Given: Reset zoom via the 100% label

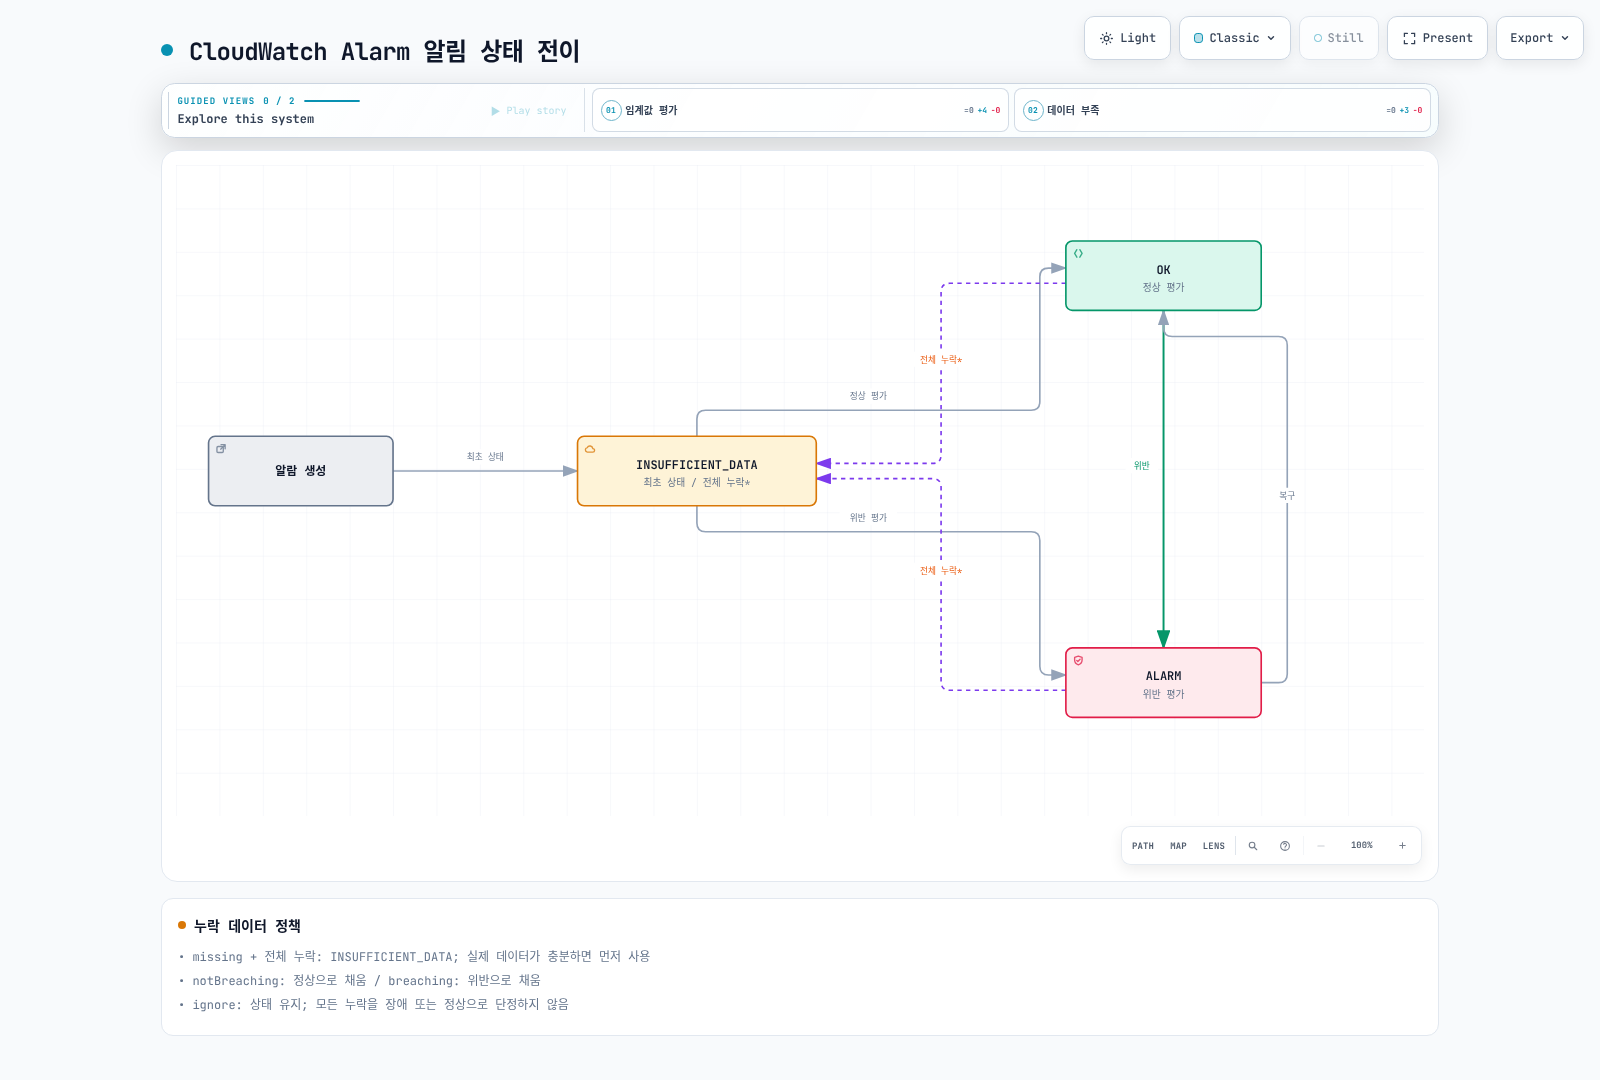Looking at the screenshot, I should (x=1362, y=846).
